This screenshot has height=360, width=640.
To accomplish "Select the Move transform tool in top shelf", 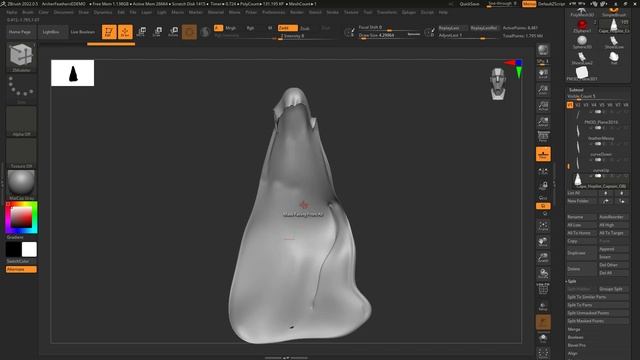I will coord(141,32).
